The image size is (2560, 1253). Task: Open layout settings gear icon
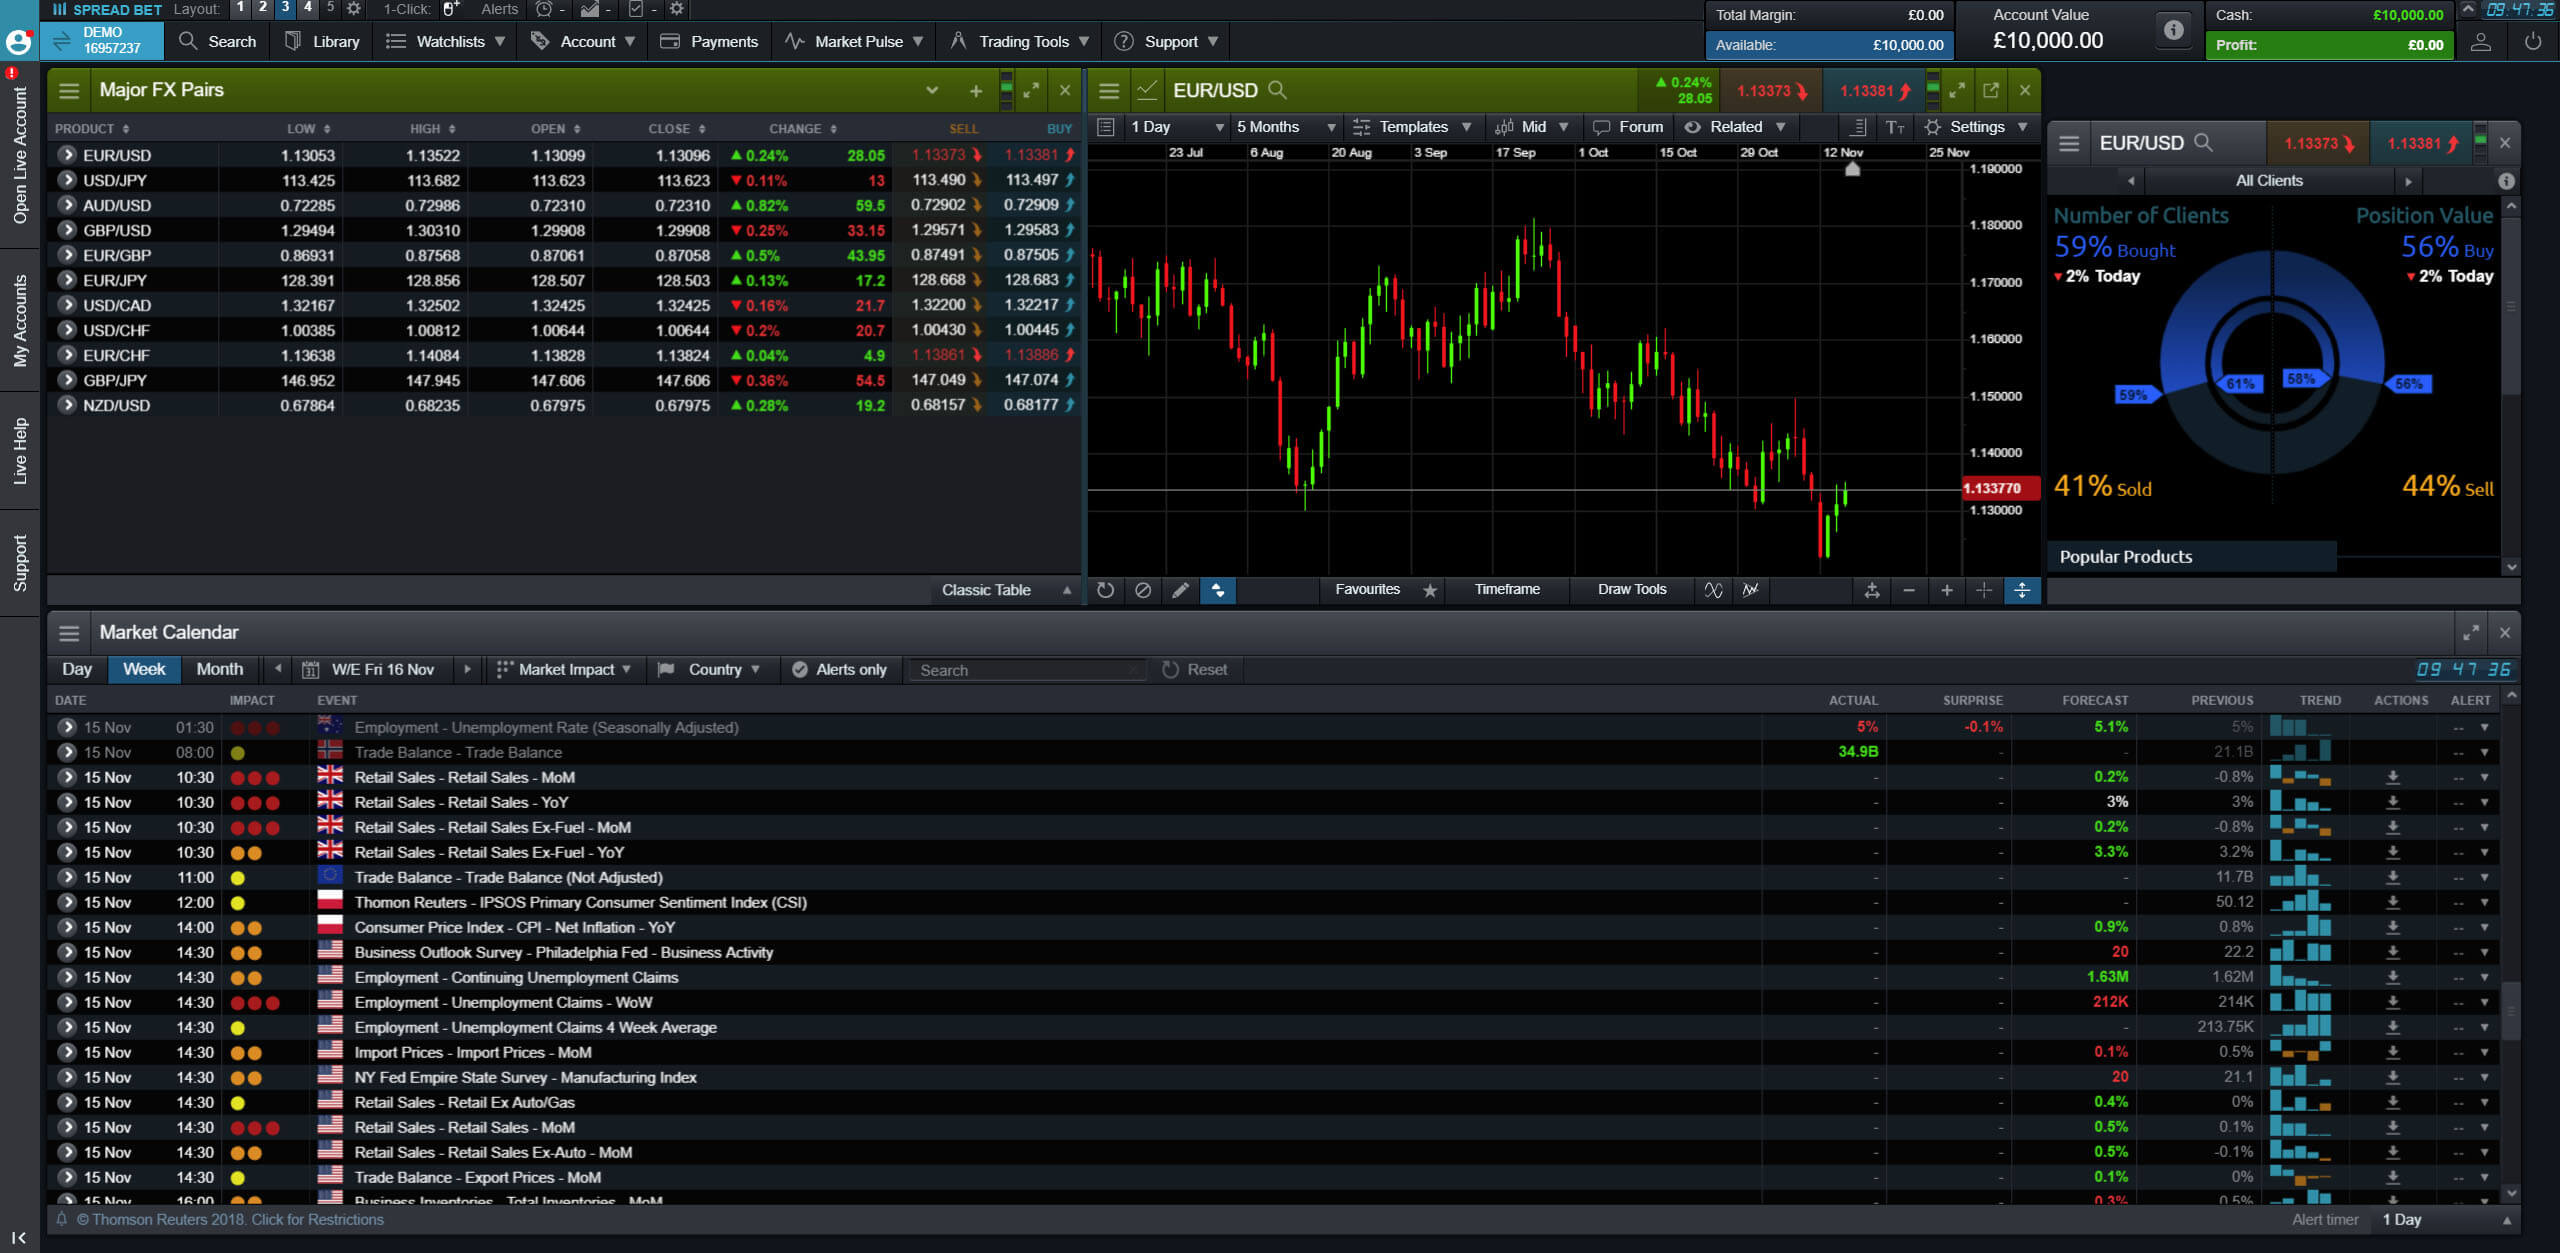click(x=354, y=9)
